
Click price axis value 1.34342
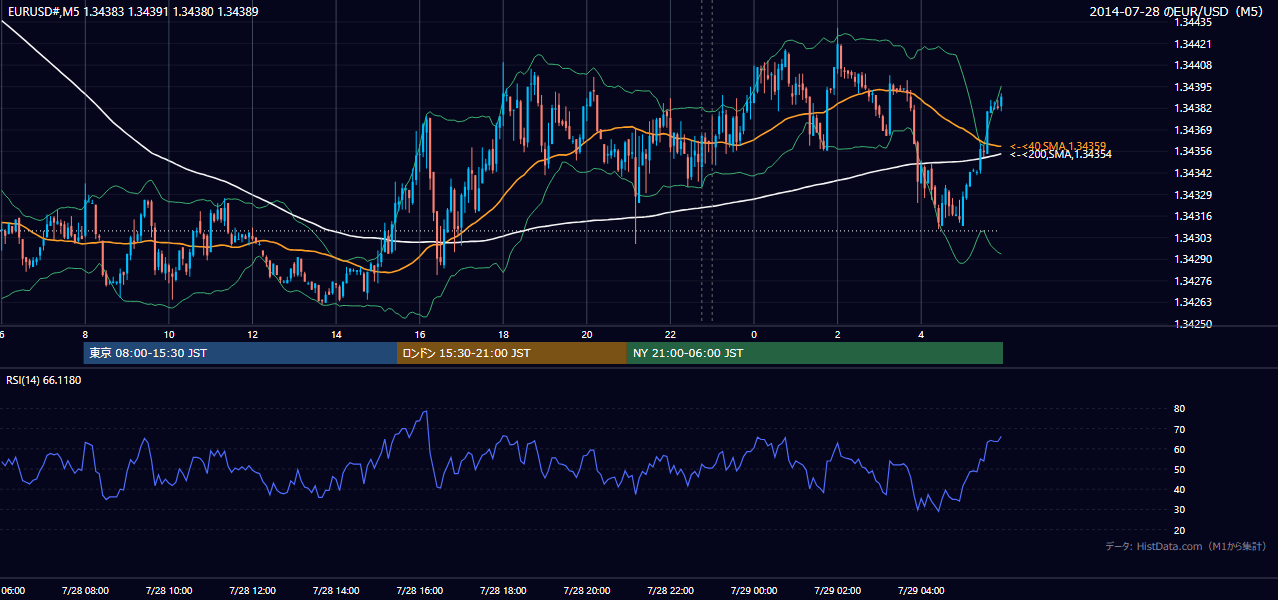1194,173
